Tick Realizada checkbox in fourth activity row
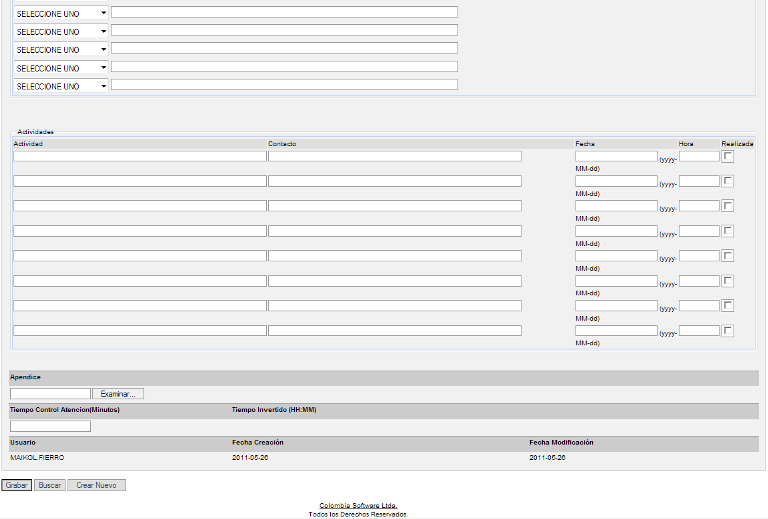The width and height of the screenshot is (768, 519). tap(728, 231)
